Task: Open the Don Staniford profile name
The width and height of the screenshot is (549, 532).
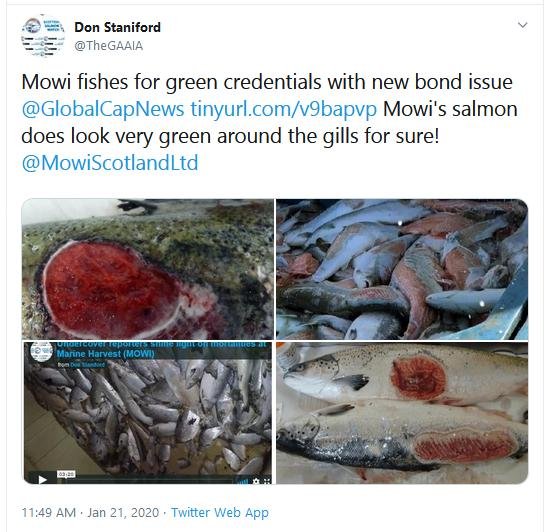Action: point(117,27)
